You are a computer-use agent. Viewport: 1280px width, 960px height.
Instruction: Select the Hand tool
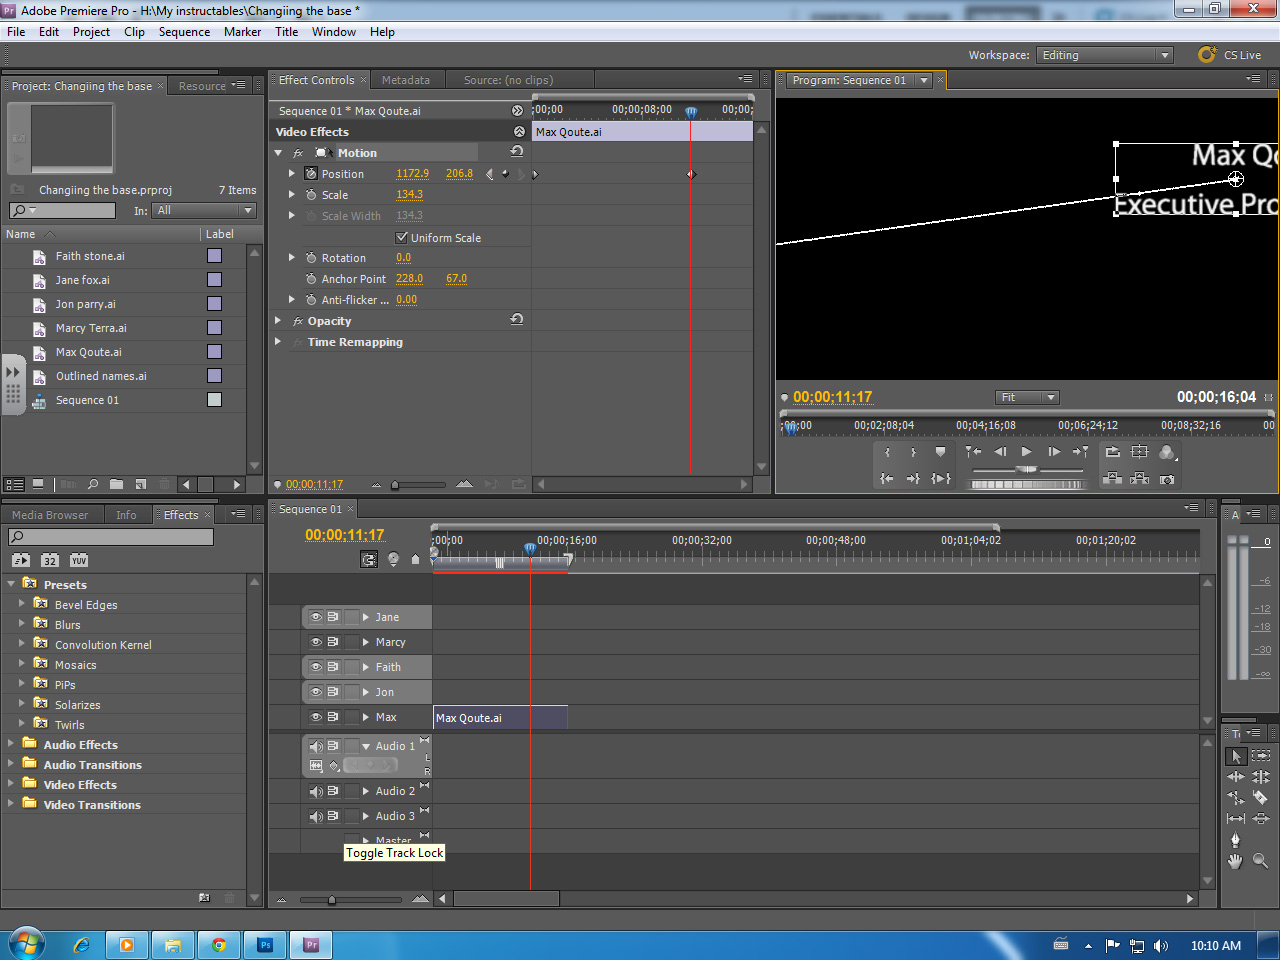pos(1236,860)
